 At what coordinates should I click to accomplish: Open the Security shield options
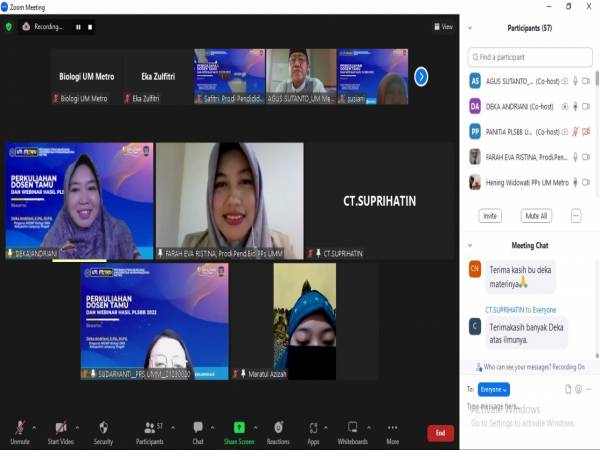103,430
